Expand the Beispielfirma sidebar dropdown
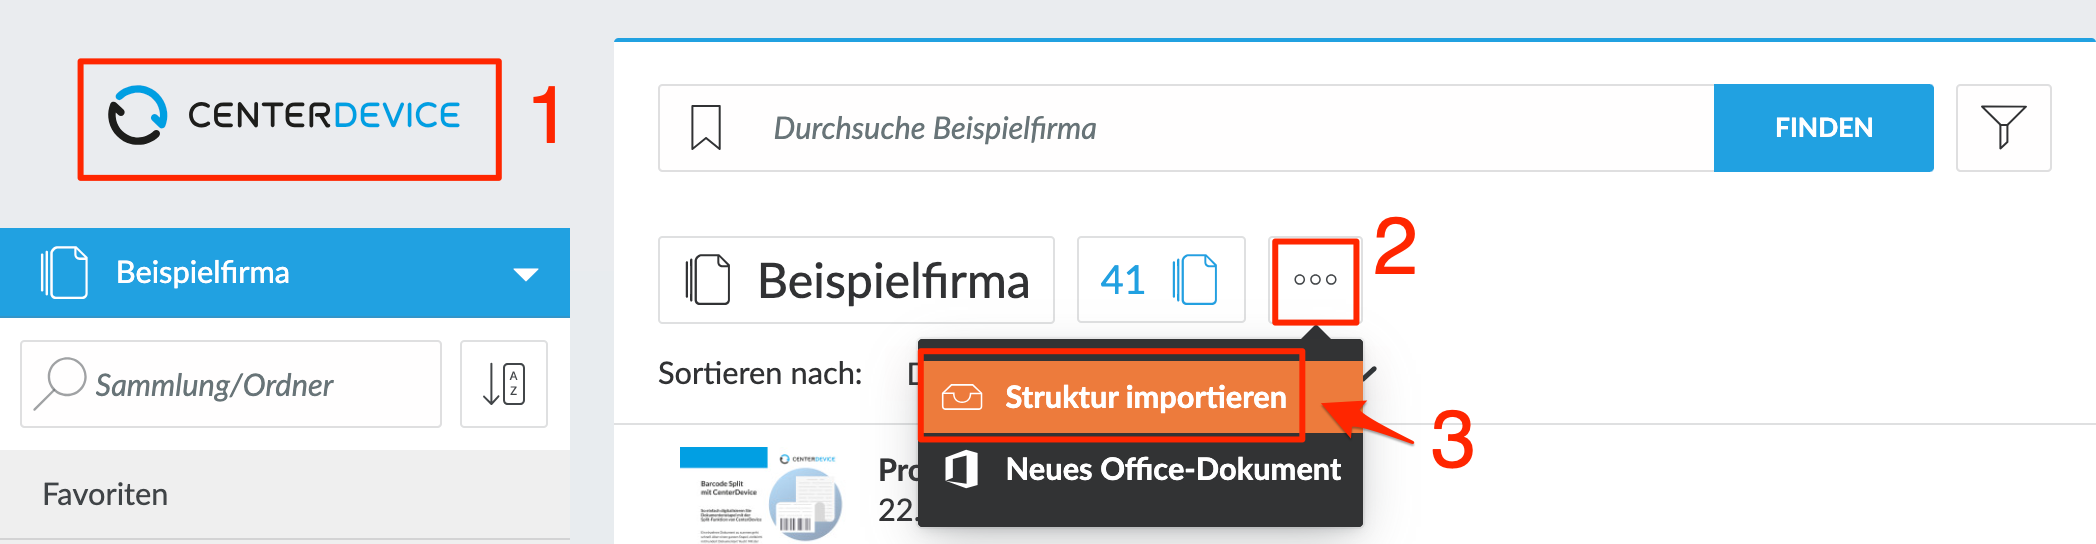The image size is (2096, 544). tap(525, 274)
